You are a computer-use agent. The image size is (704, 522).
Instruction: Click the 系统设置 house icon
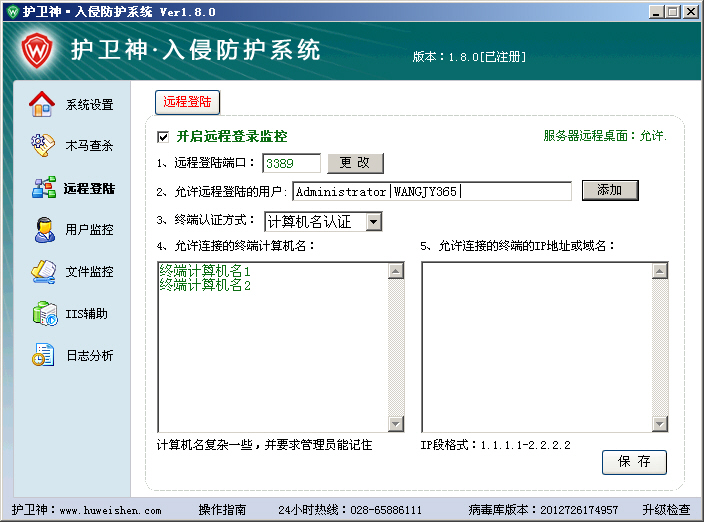pos(42,104)
